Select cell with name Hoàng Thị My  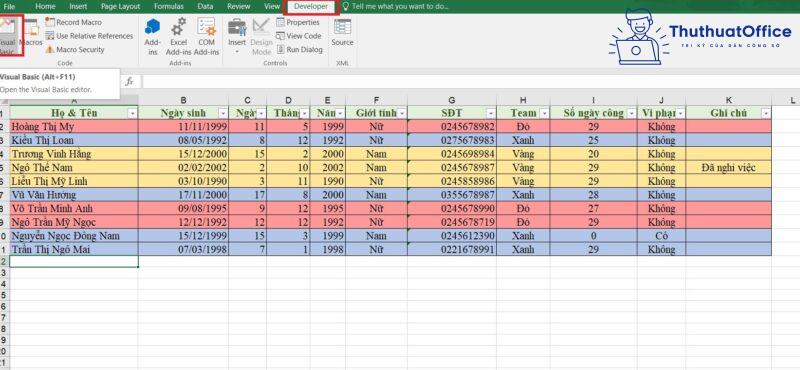click(x=74, y=127)
